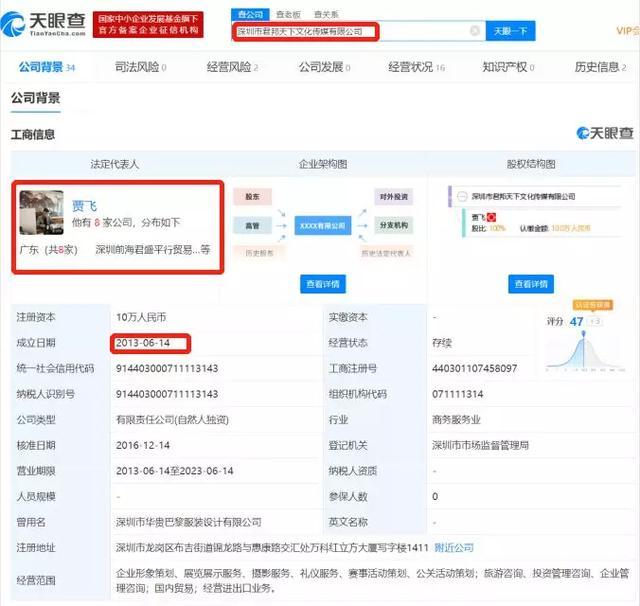Click the 对外投资 node in the structure diagram
Screen dimensions: 640x606
click(x=393, y=197)
